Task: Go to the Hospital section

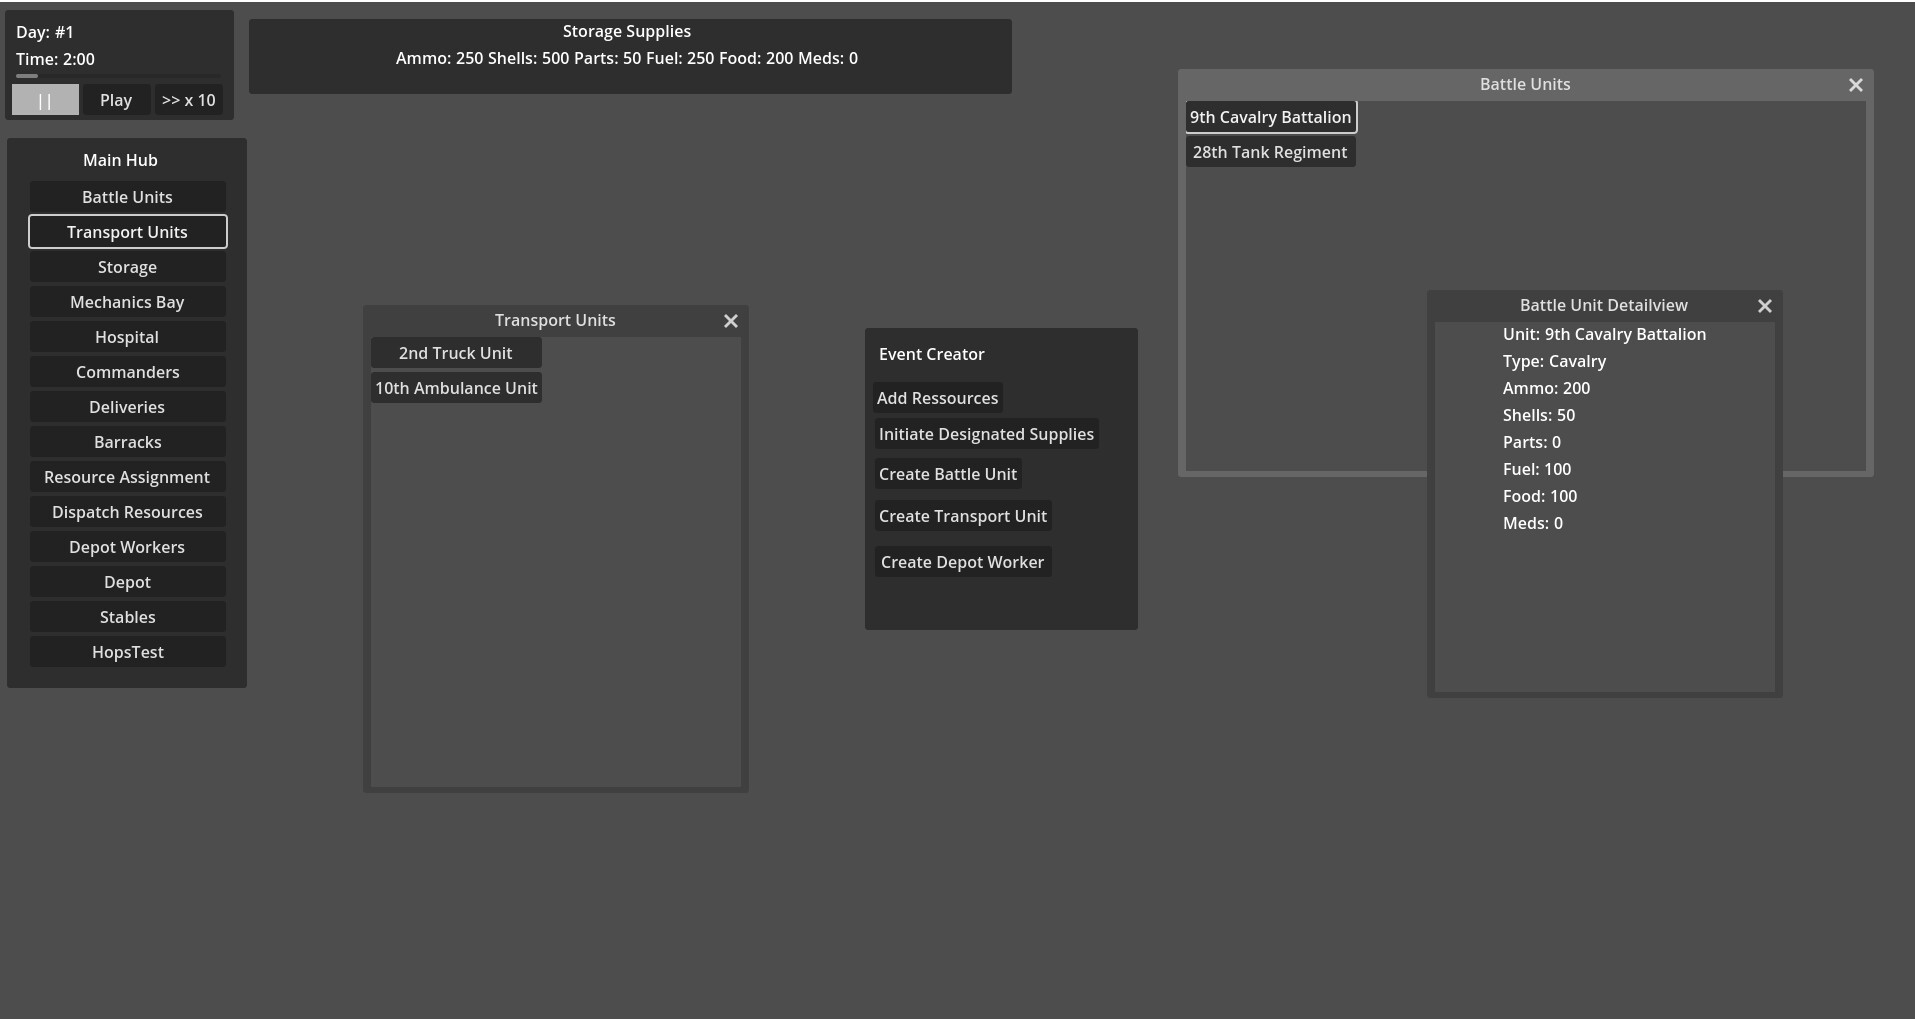Action: 127,337
